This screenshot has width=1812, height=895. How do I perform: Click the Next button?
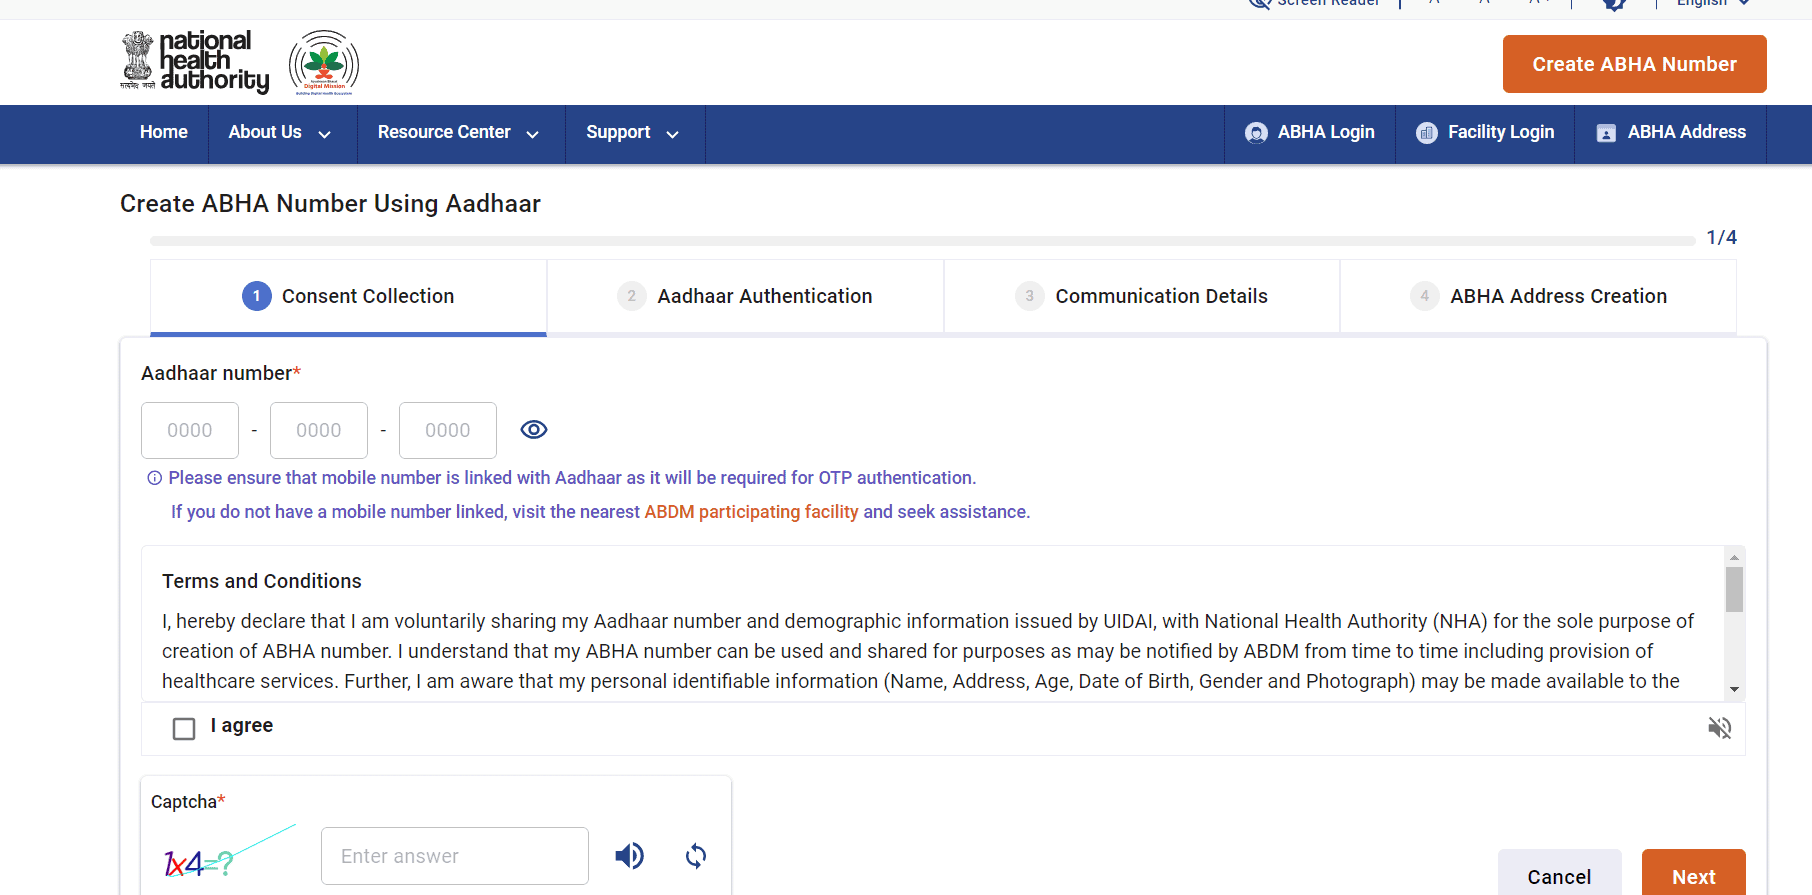click(1694, 874)
